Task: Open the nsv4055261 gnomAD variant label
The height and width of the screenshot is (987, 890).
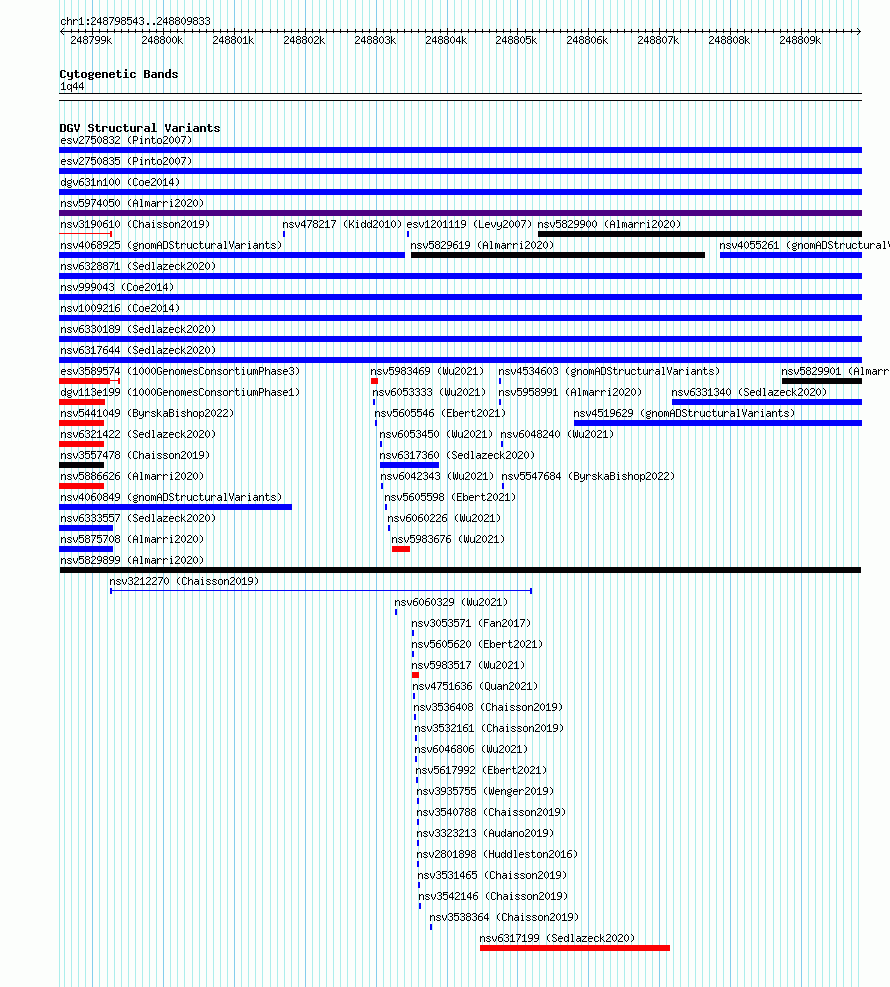Action: pyautogui.click(x=804, y=245)
